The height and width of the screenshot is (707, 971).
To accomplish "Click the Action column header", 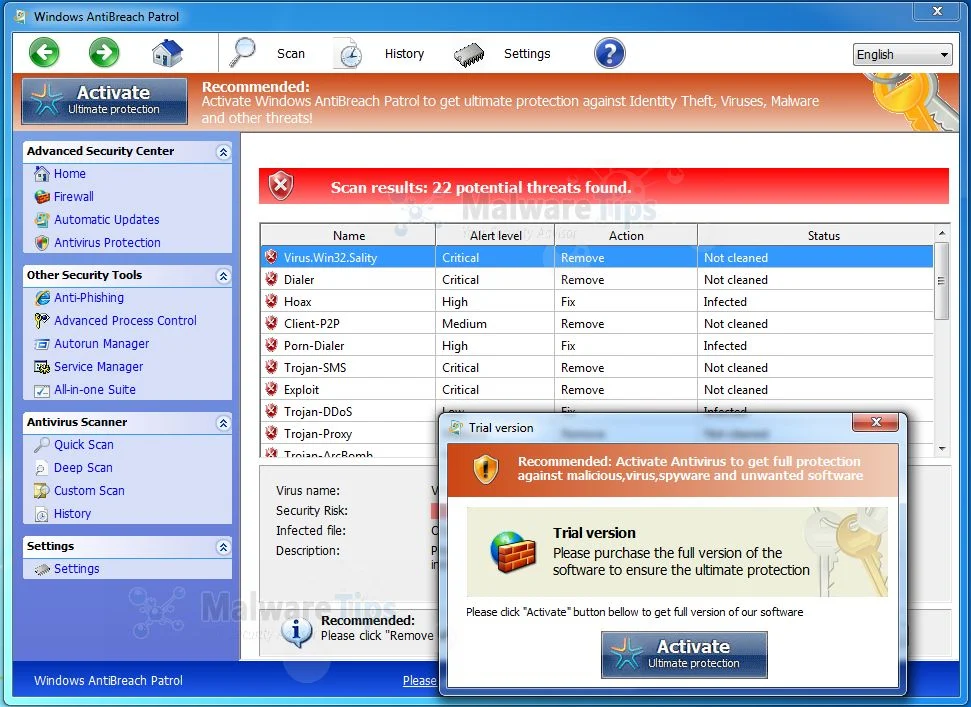I will click(x=626, y=235).
